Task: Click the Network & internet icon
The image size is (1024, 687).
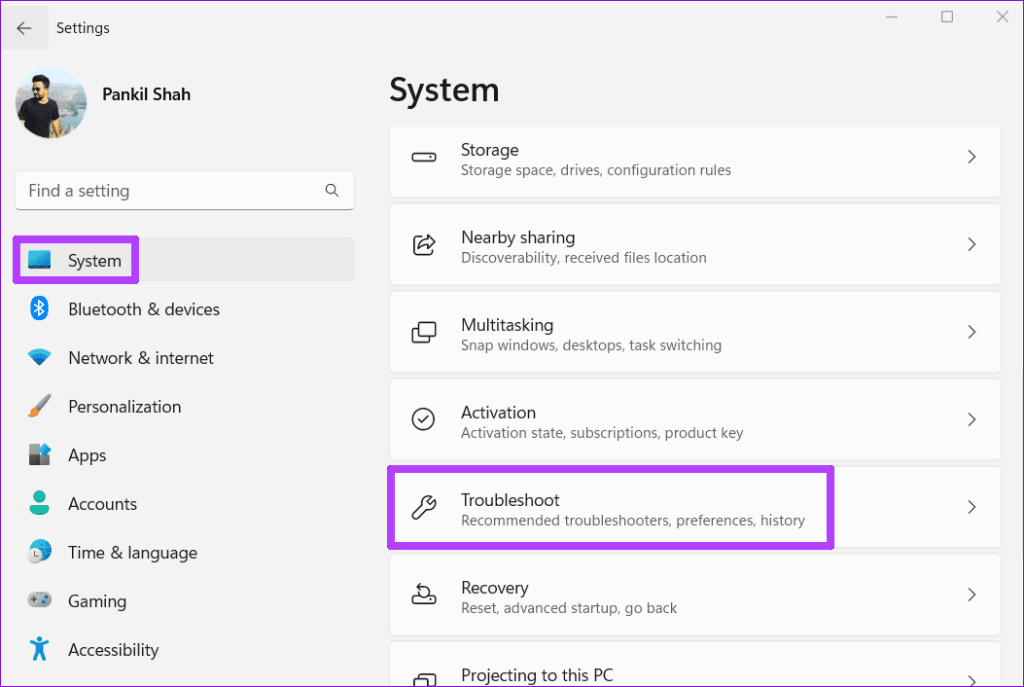Action: (x=40, y=358)
